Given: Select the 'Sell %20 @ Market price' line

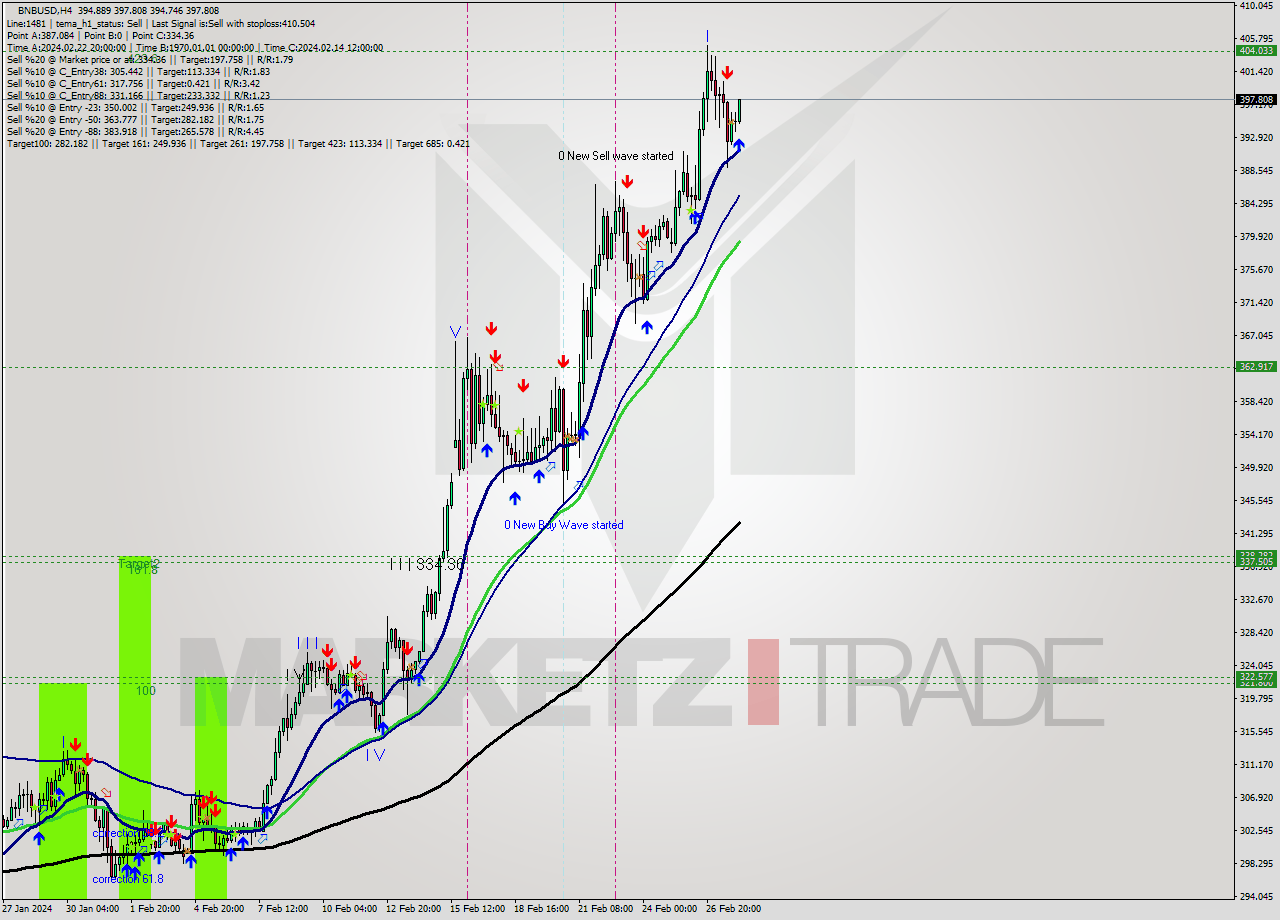Looking at the screenshot, I should click(150, 59).
